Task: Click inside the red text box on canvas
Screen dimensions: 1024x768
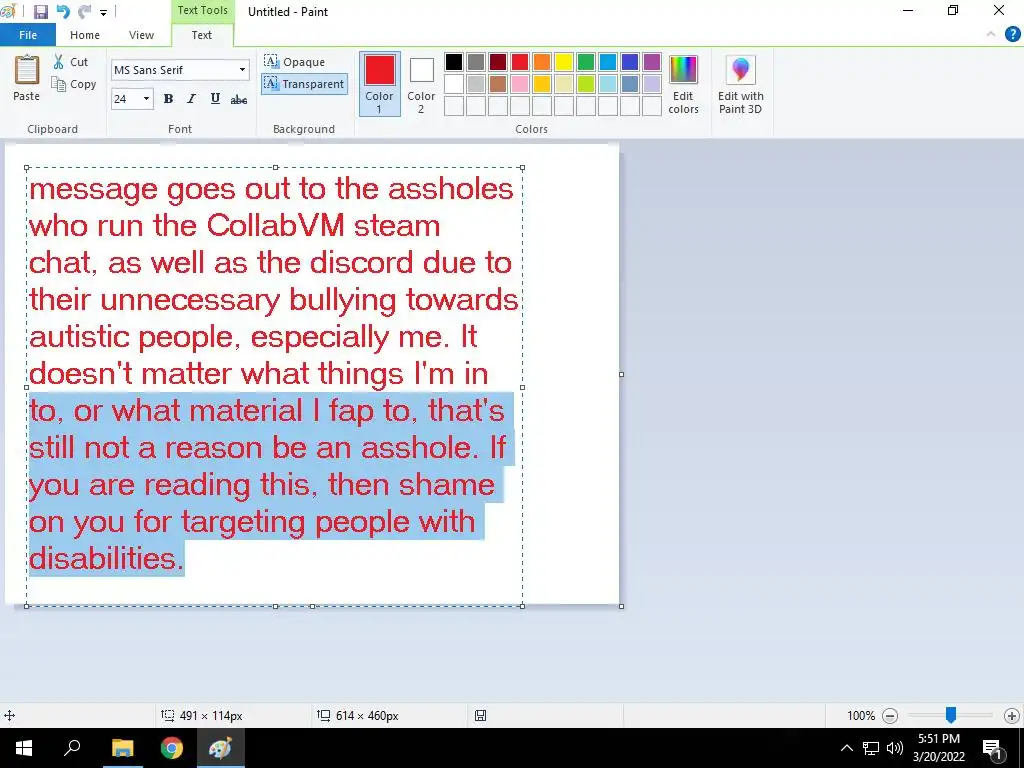Action: [x=274, y=387]
